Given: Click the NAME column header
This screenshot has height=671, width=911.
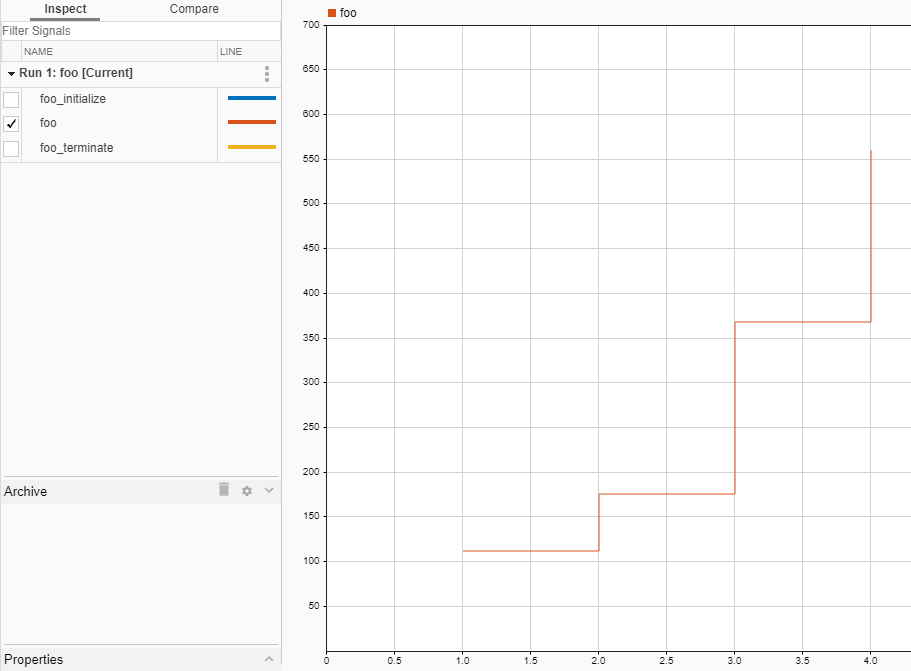Looking at the screenshot, I should coord(38,51).
